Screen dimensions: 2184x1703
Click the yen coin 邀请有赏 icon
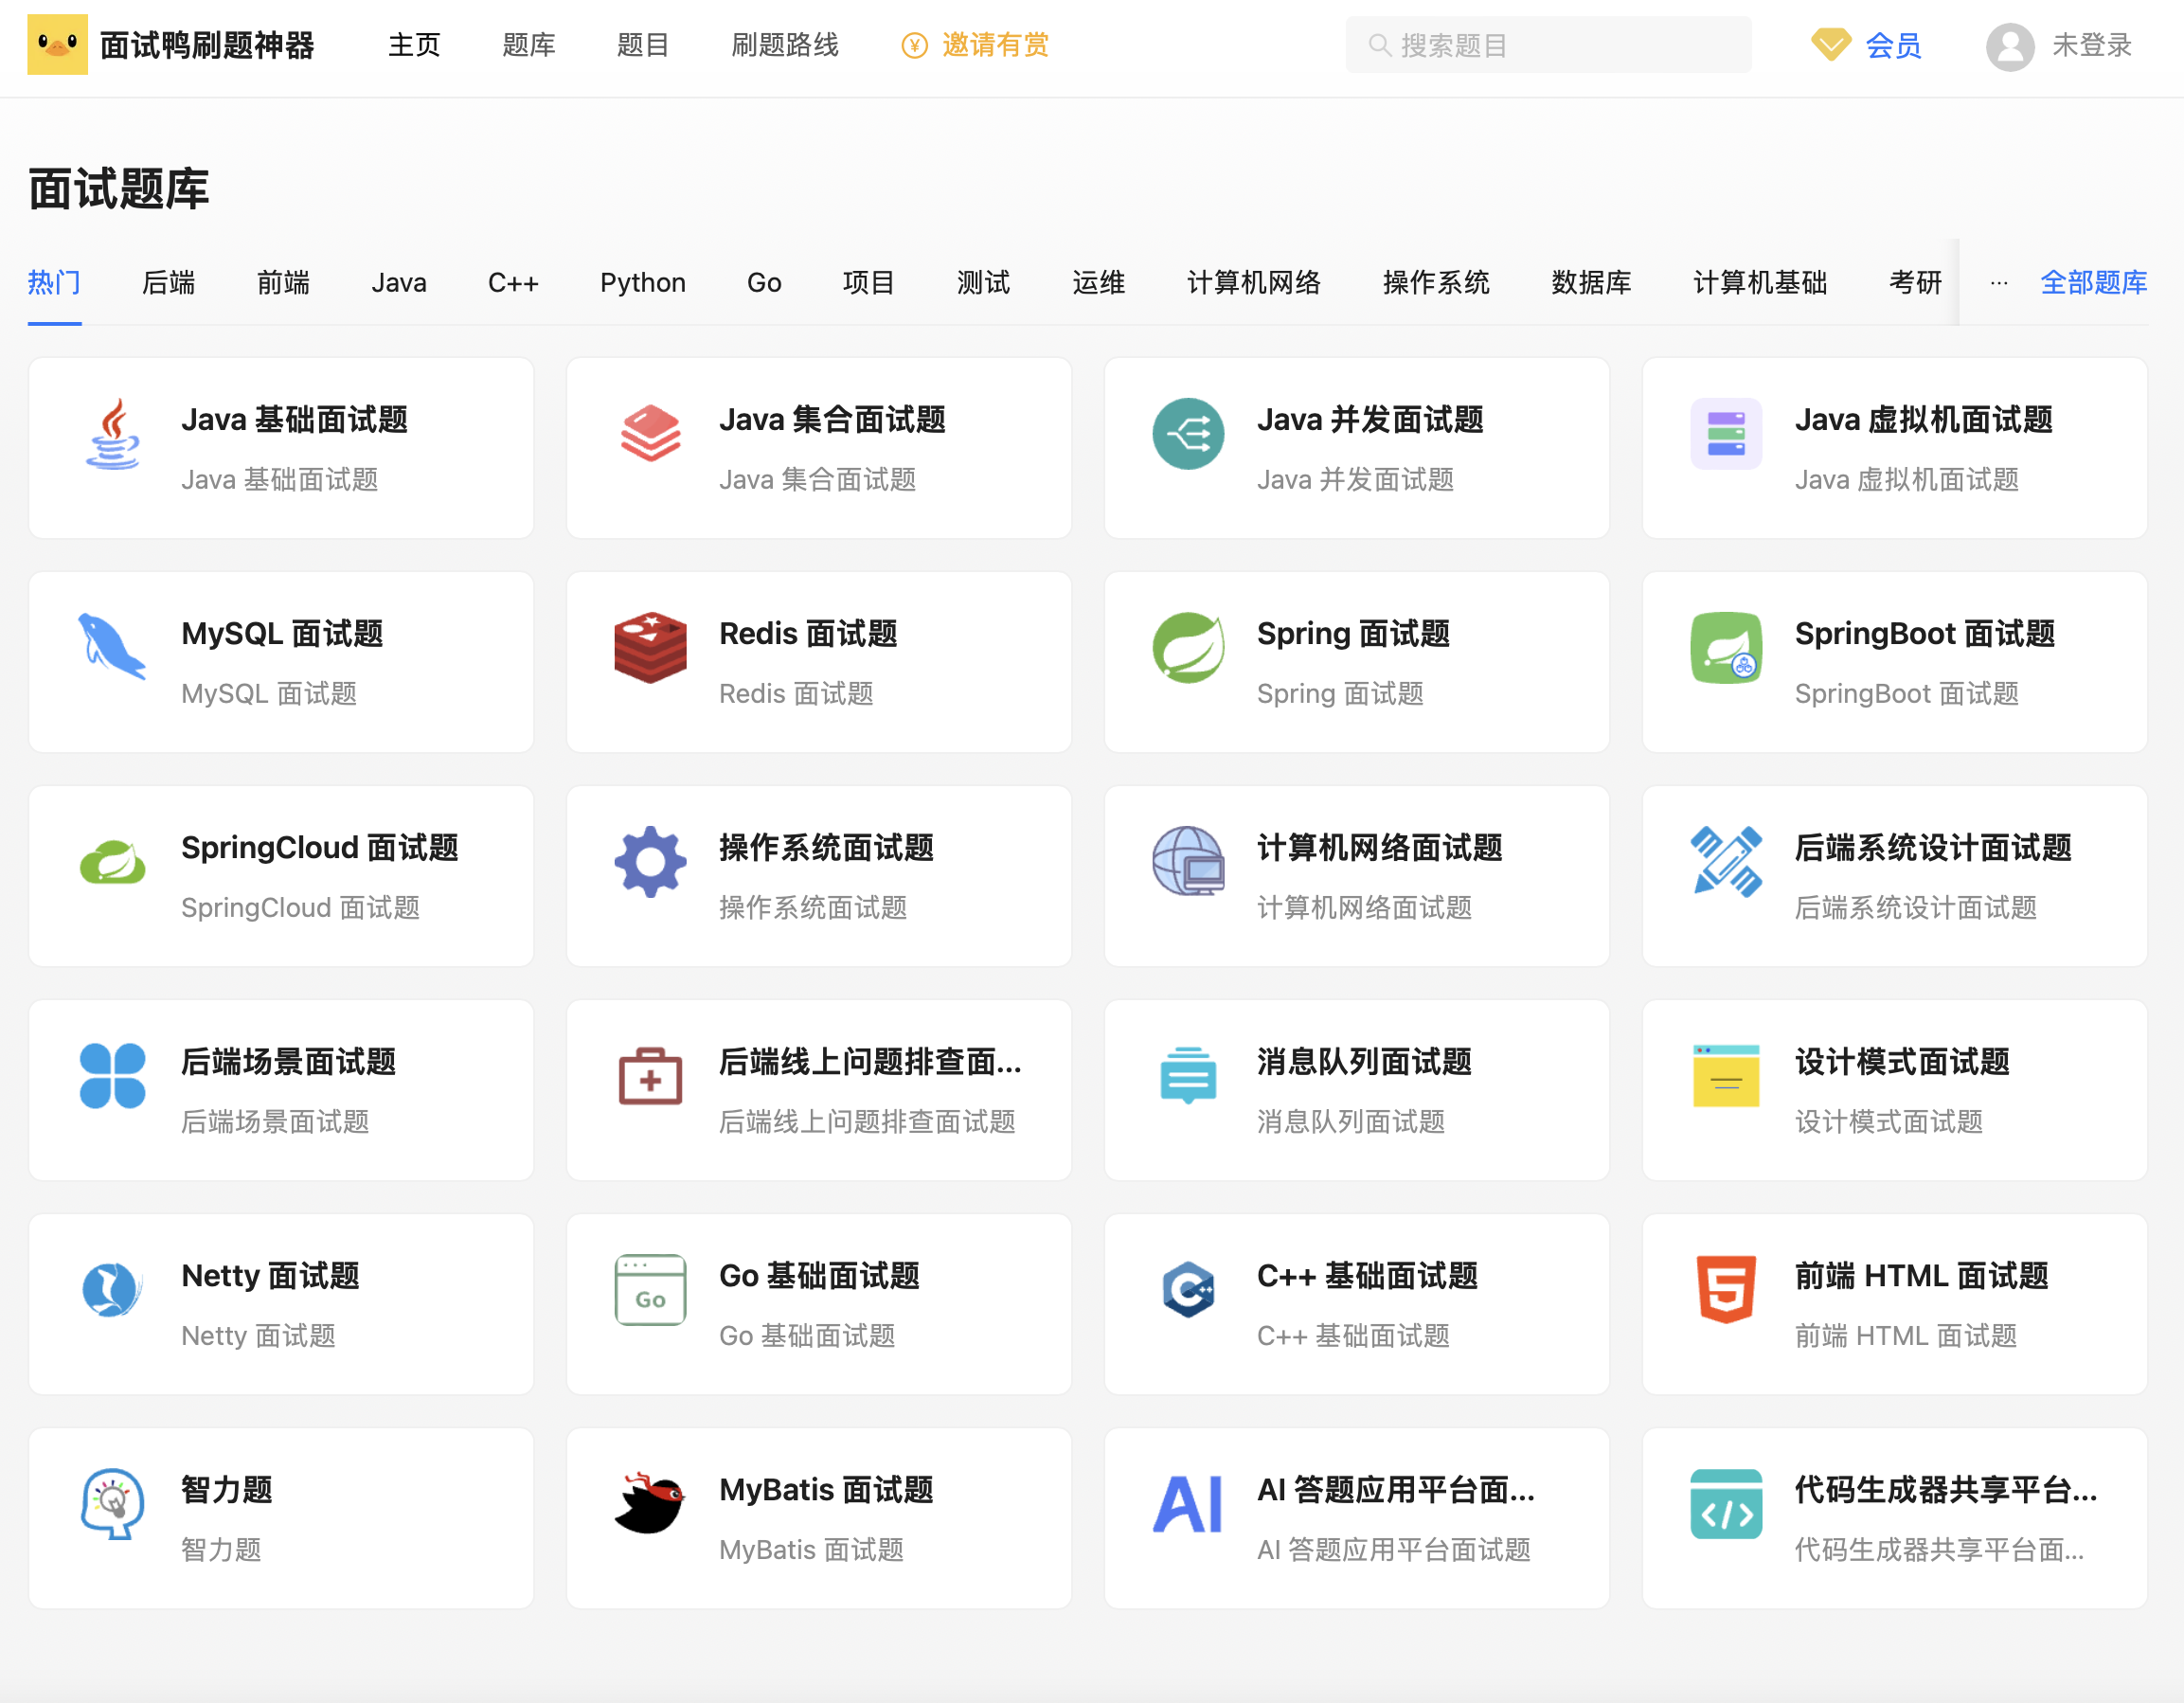click(915, 45)
